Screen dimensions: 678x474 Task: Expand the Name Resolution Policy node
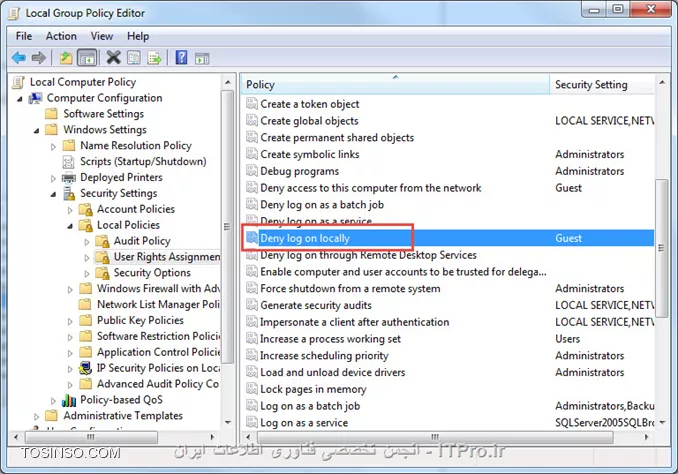(53, 147)
